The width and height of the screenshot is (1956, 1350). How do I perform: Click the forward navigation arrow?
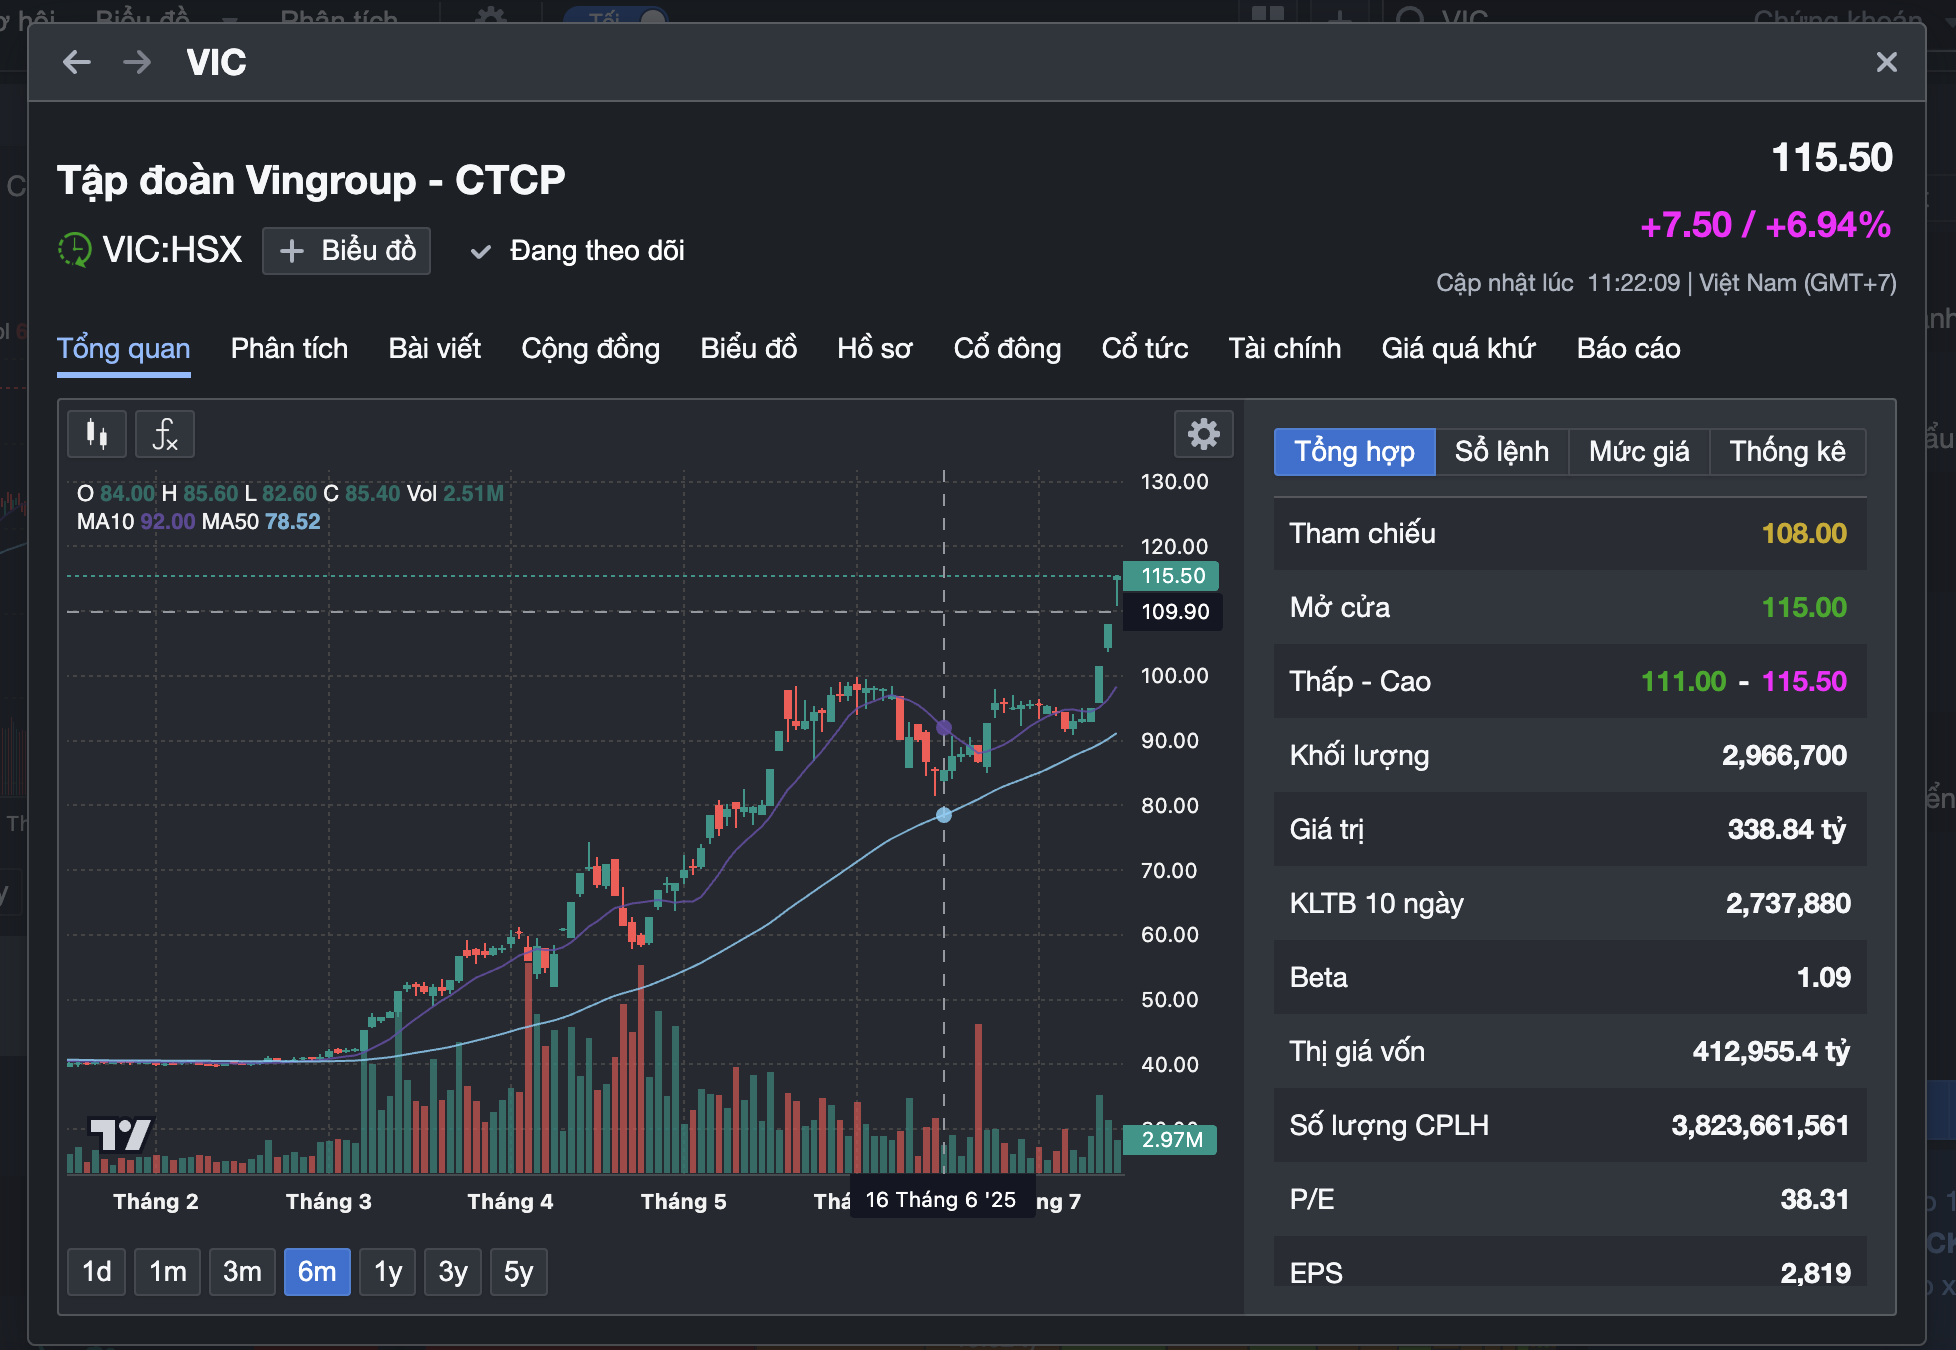[137, 62]
